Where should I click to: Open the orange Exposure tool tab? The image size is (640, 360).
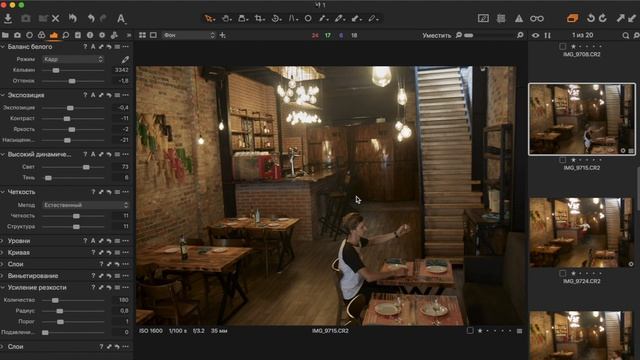pos(53,36)
